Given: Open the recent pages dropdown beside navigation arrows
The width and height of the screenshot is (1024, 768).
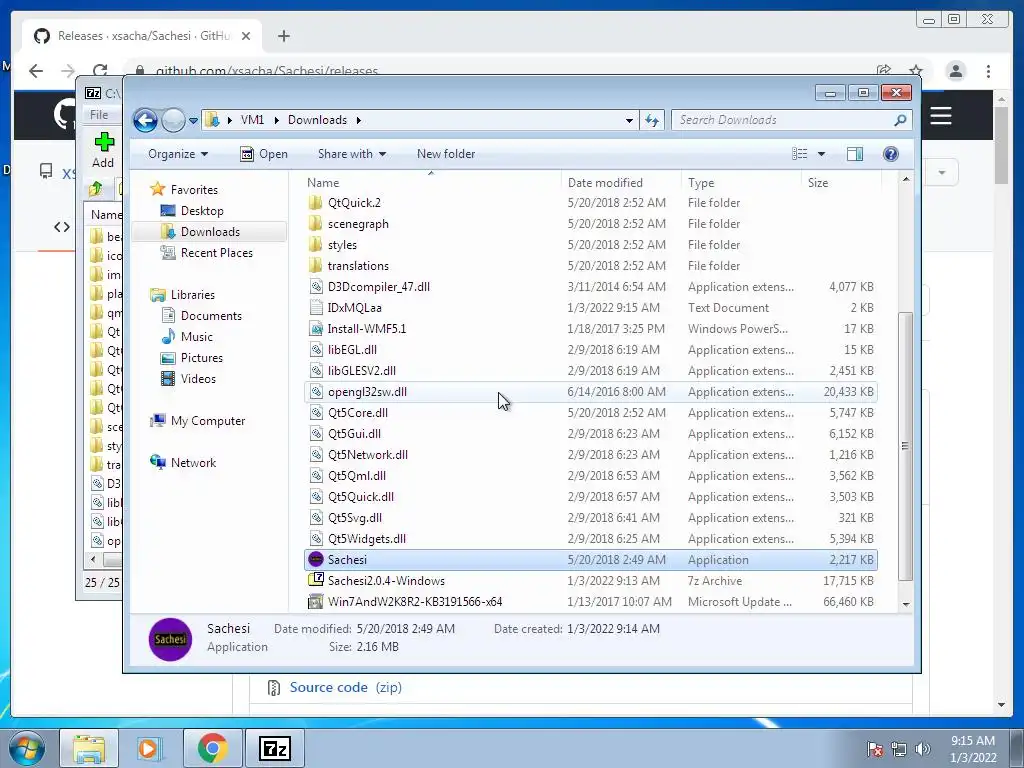Looking at the screenshot, I should tap(193, 121).
